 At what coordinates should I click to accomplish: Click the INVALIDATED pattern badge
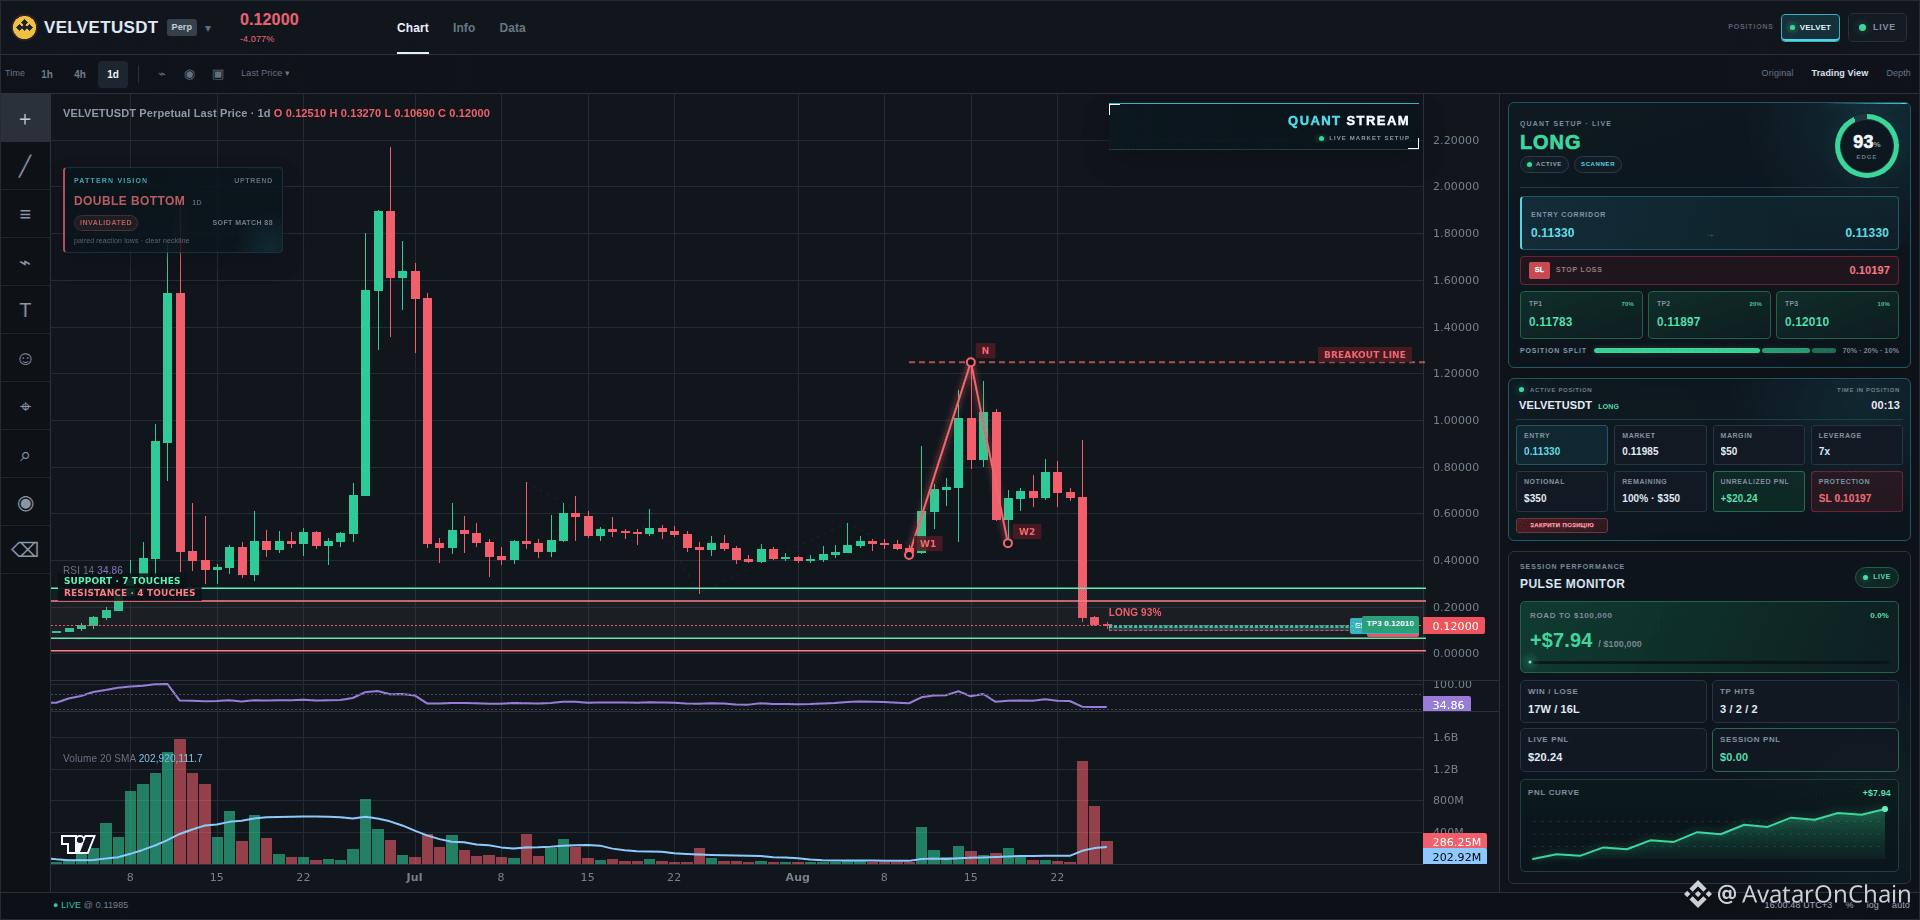coord(106,223)
